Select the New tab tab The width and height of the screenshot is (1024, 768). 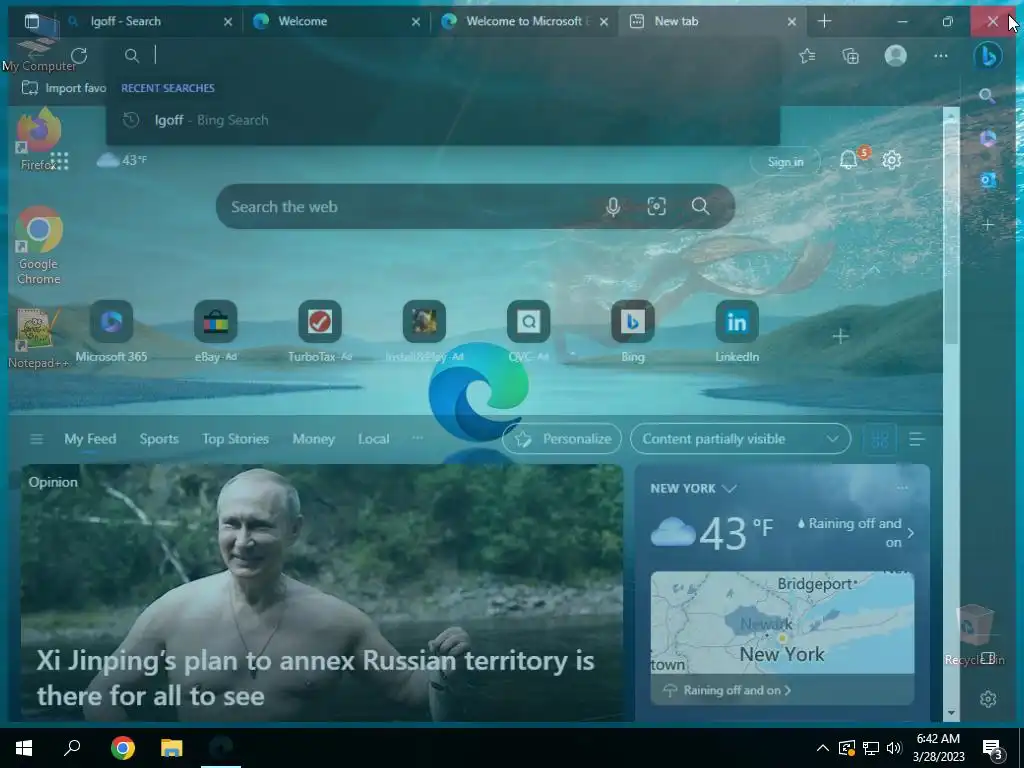pyautogui.click(x=712, y=22)
